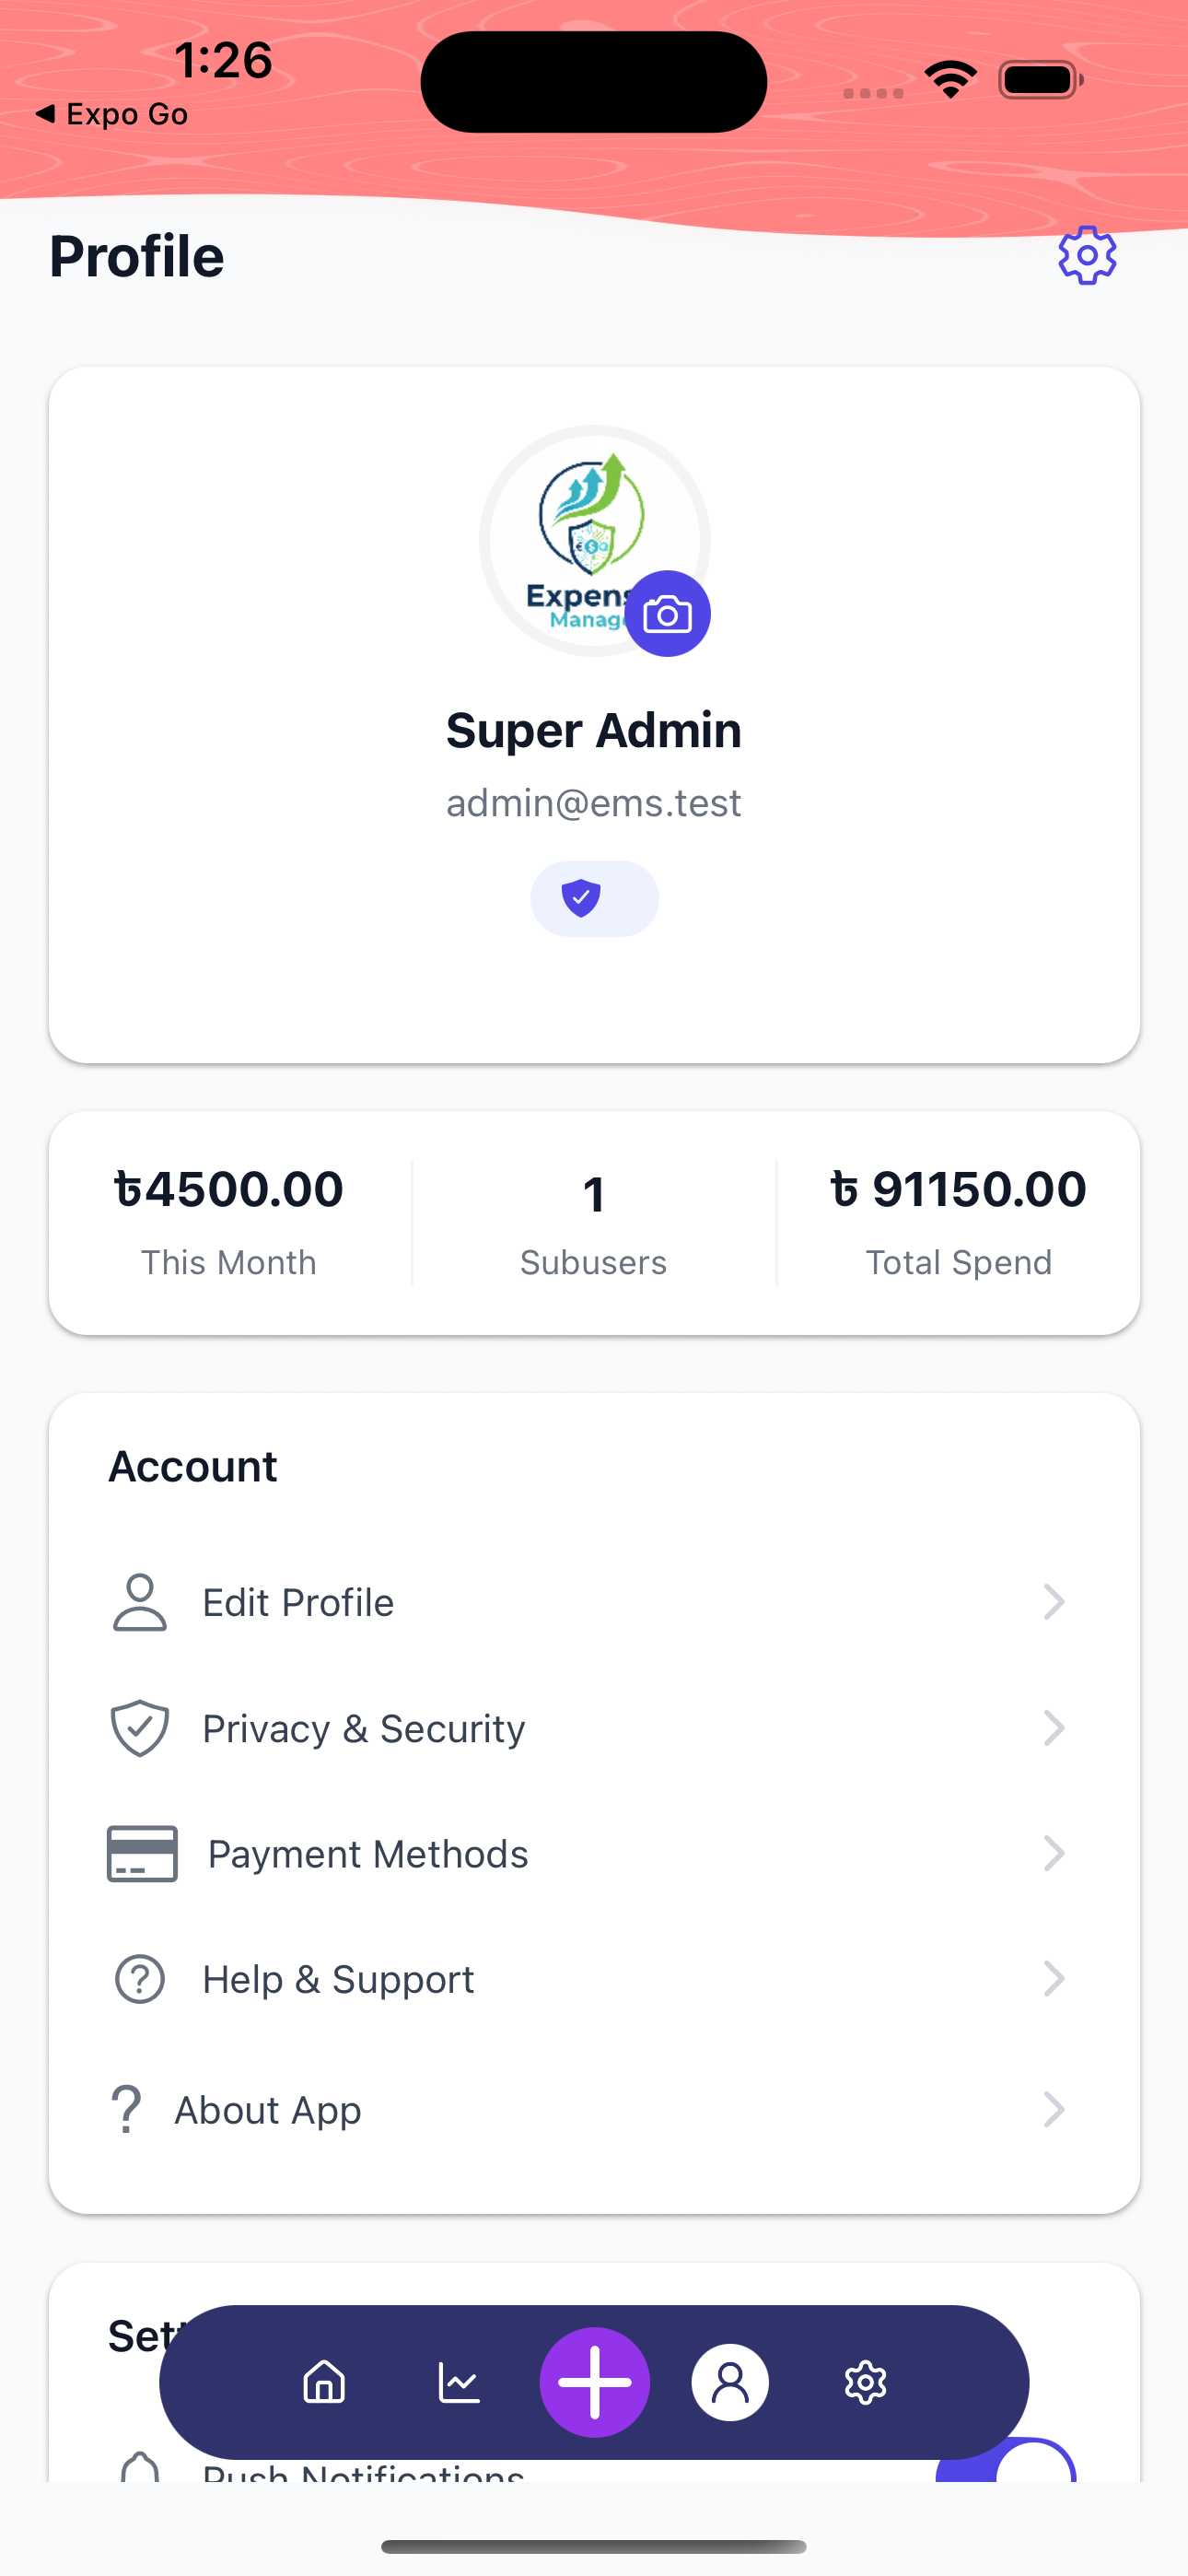Select the profile tab in bottom bar
The width and height of the screenshot is (1188, 2576).
point(730,2382)
